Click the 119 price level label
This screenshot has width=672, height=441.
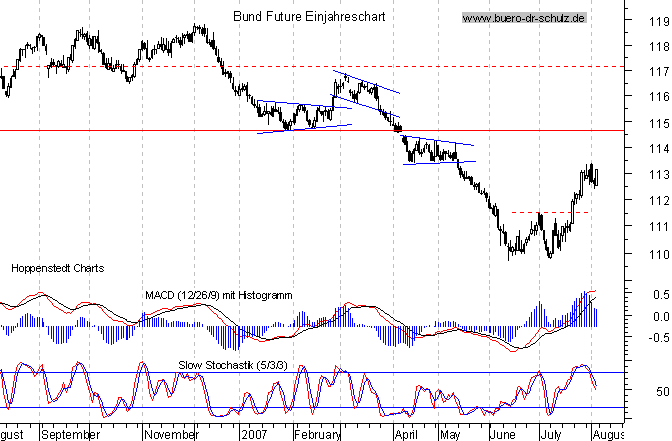(x=658, y=19)
